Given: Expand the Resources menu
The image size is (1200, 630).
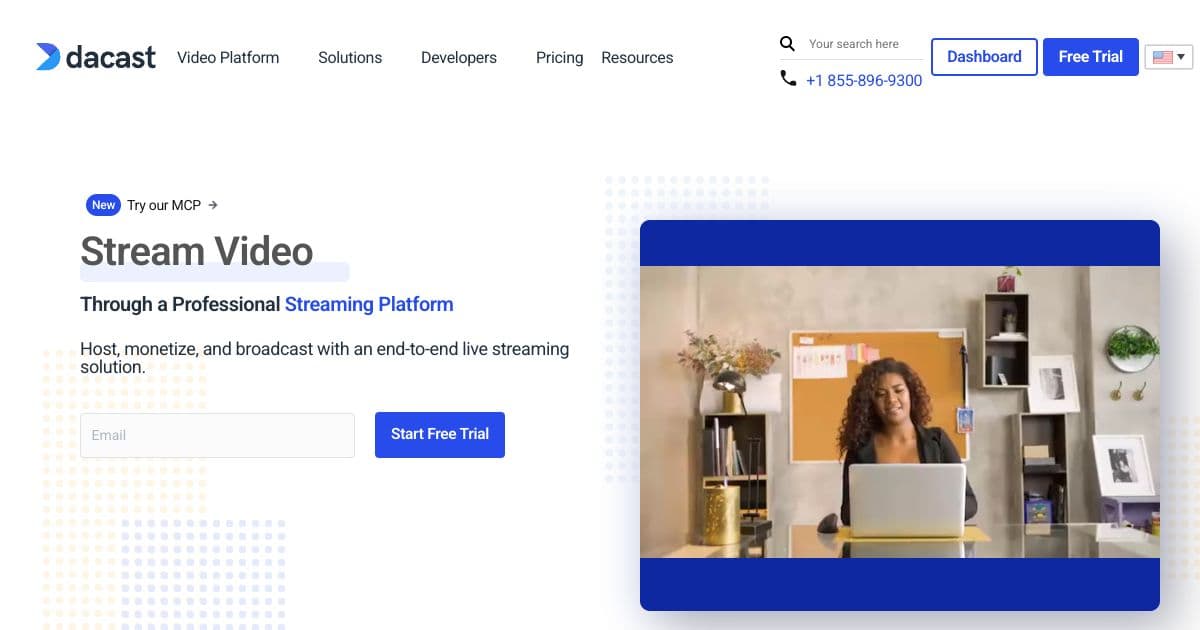Looking at the screenshot, I should 636,58.
